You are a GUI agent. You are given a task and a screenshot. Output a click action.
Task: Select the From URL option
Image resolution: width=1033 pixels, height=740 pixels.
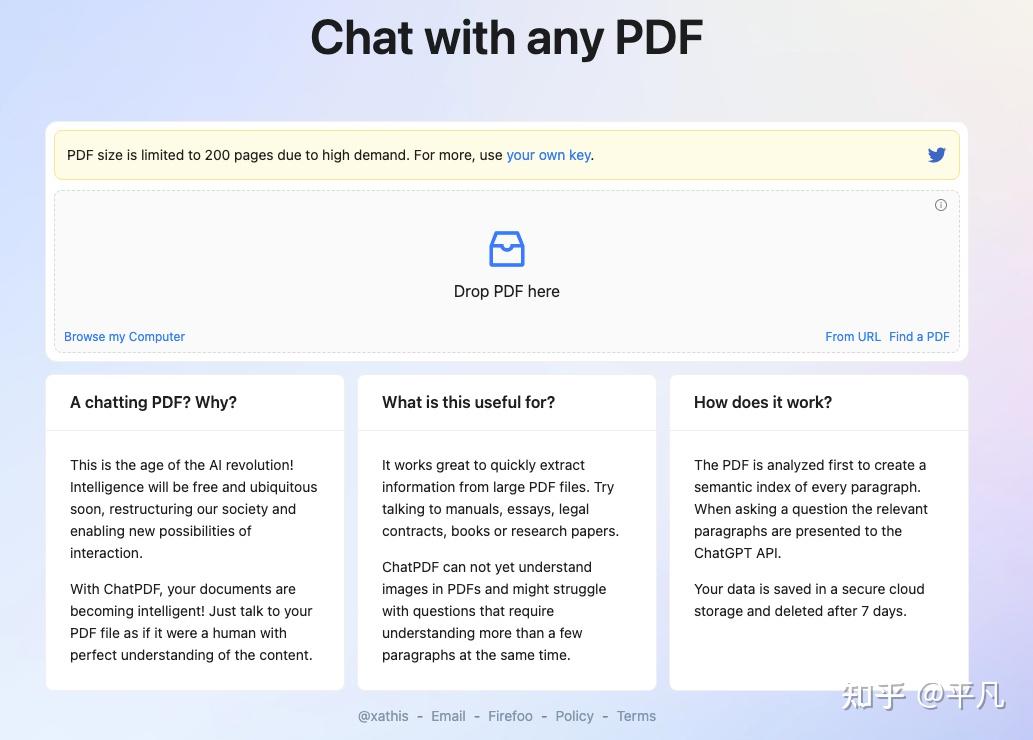click(x=852, y=337)
